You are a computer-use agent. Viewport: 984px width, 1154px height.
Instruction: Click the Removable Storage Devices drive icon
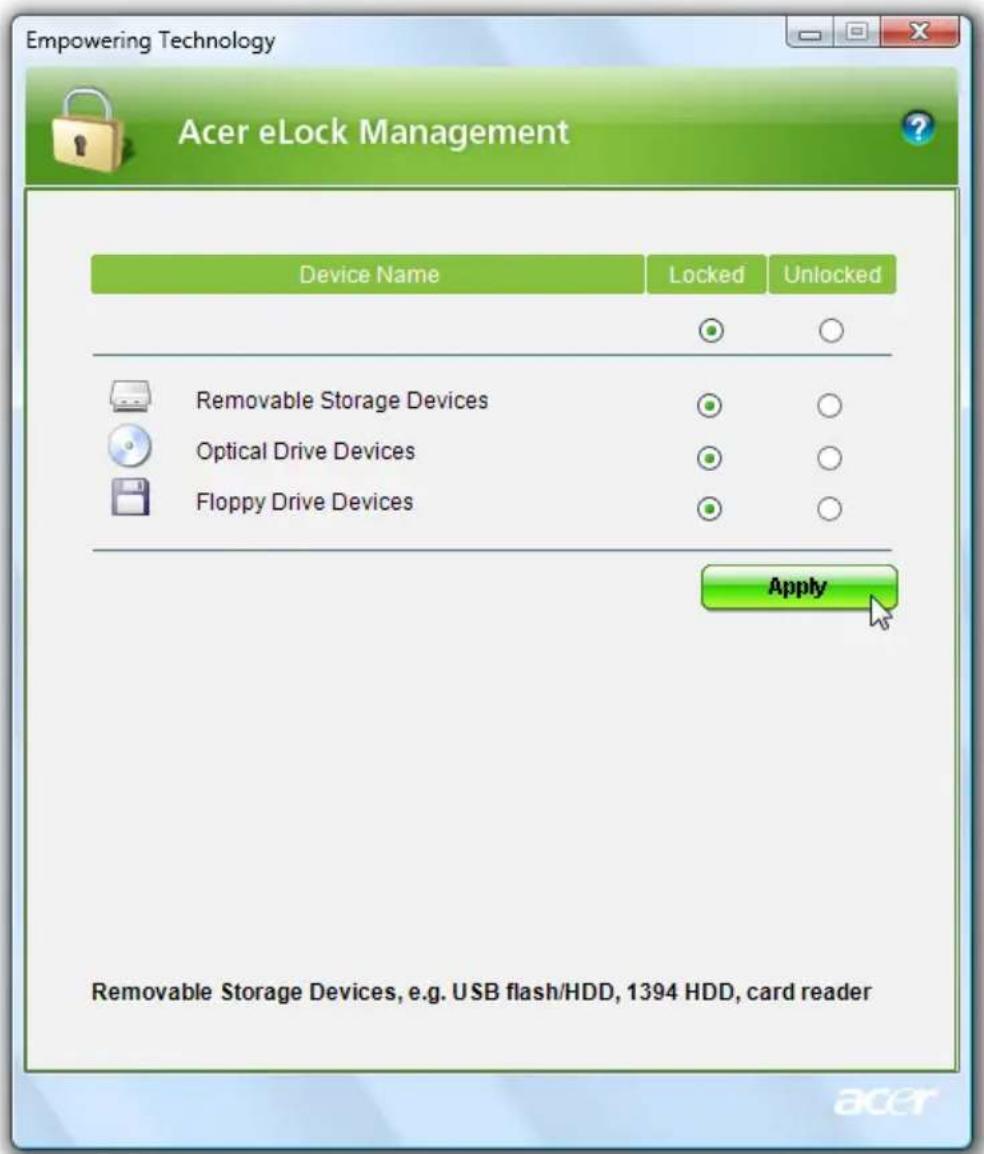tap(130, 396)
